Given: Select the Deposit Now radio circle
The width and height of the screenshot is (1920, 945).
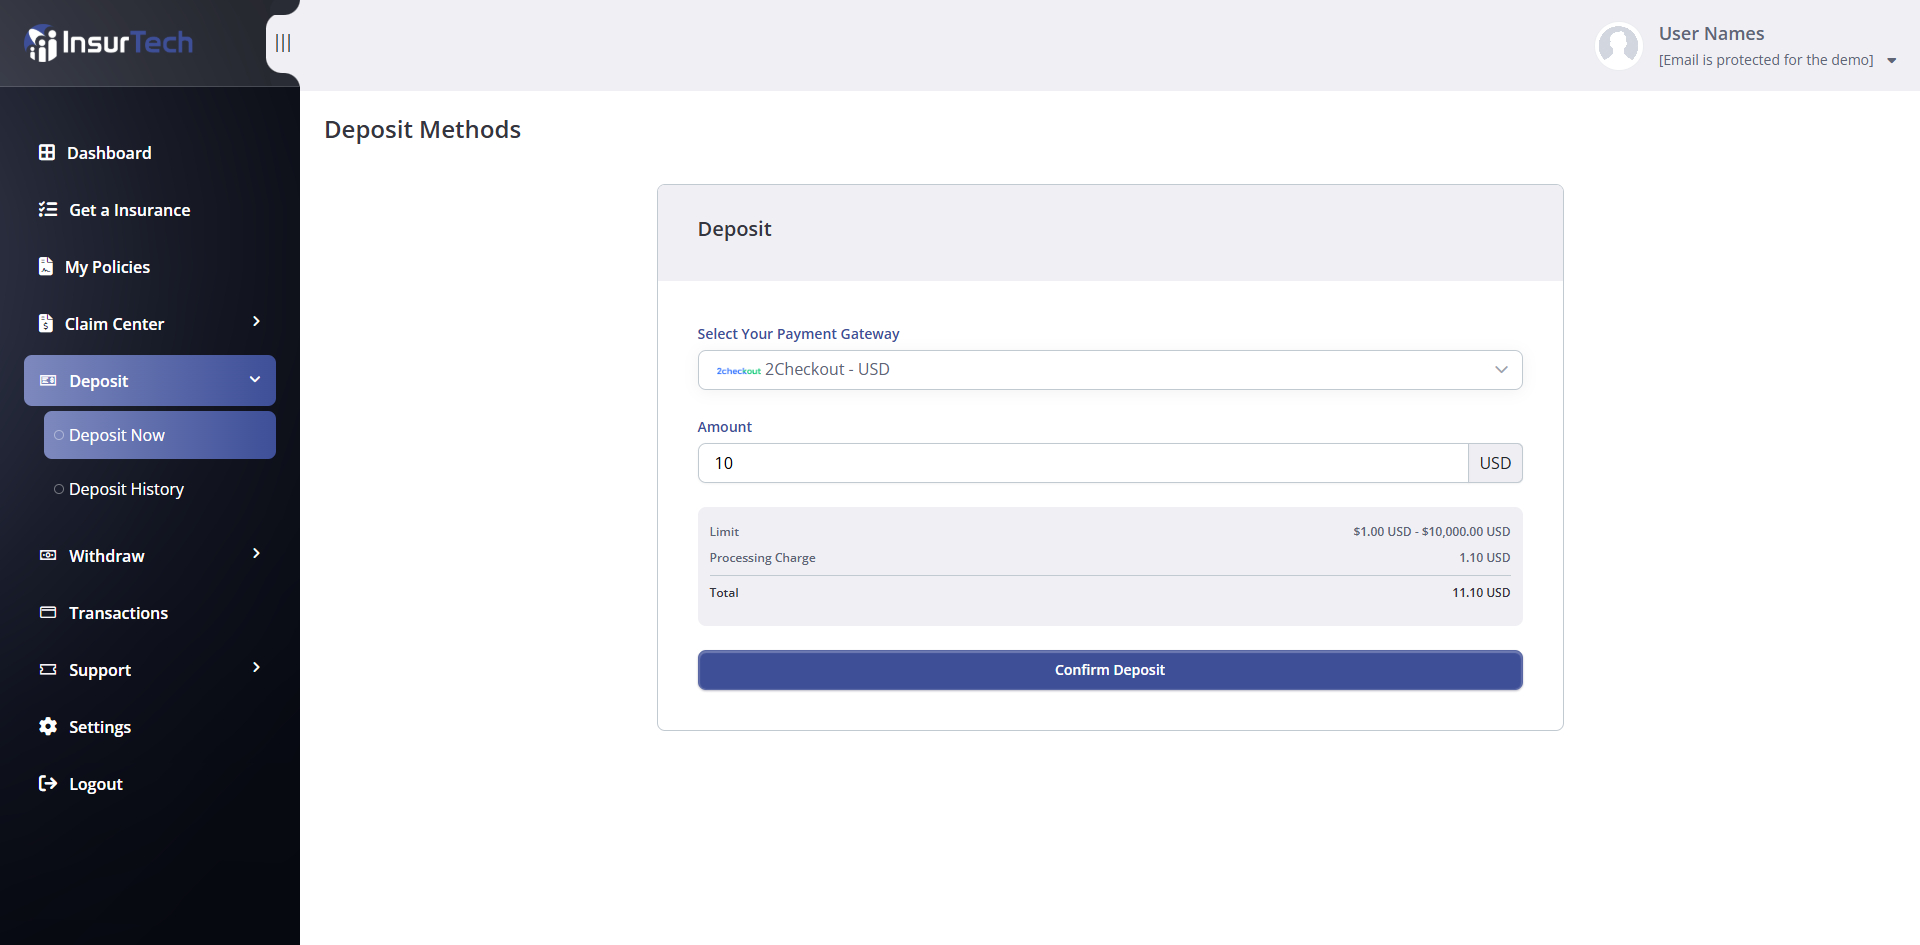Looking at the screenshot, I should pos(59,435).
